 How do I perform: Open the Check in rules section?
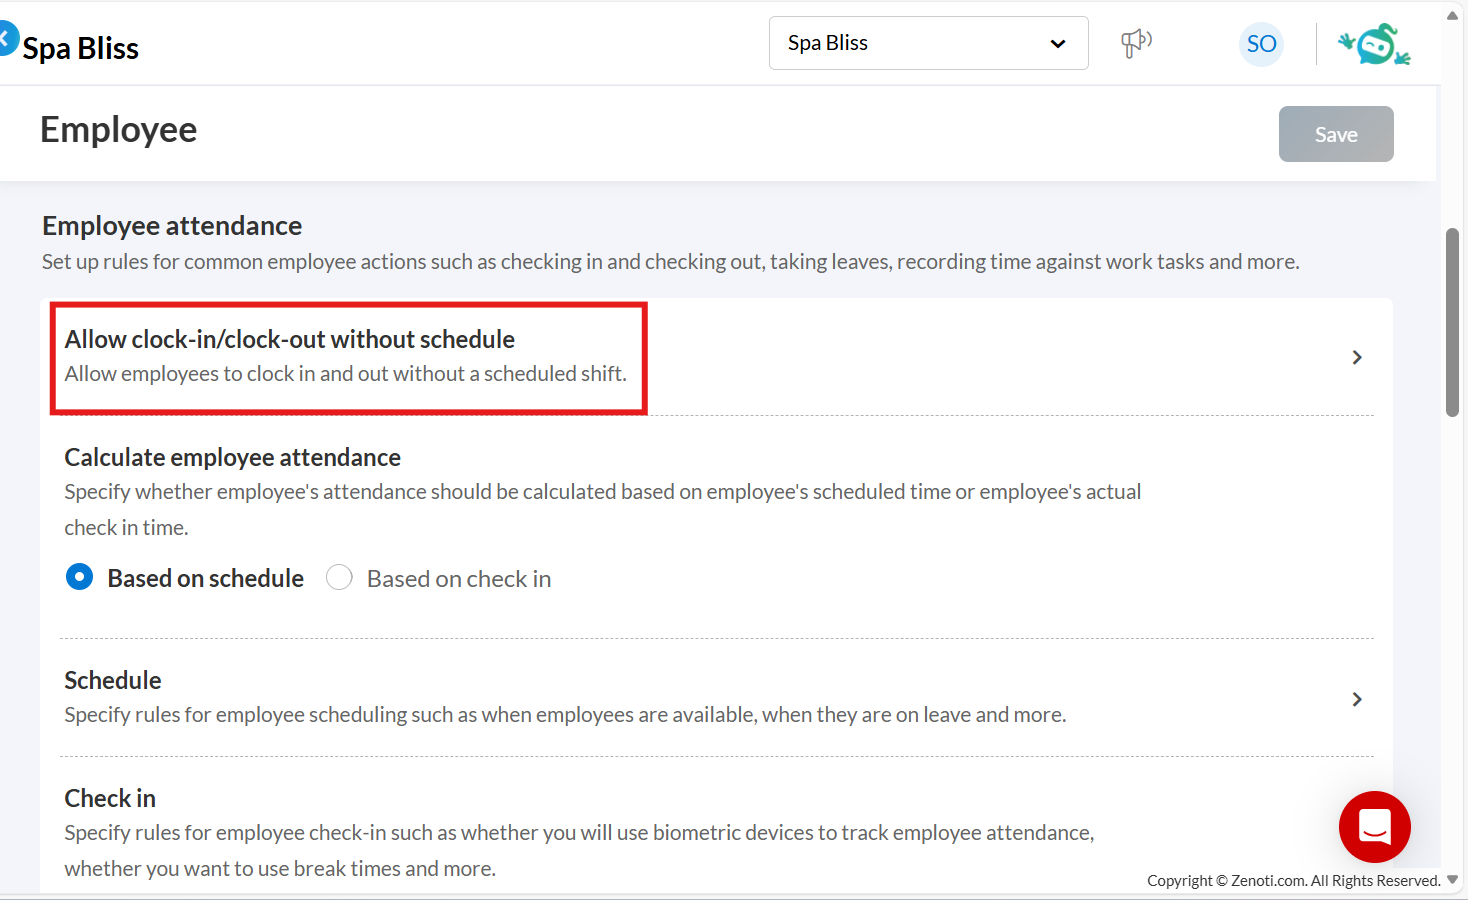pyautogui.click(x=110, y=799)
